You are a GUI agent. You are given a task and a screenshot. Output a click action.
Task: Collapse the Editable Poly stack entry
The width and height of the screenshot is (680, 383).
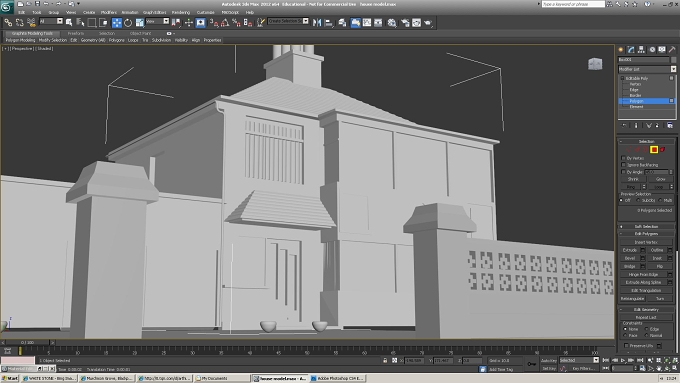point(622,79)
